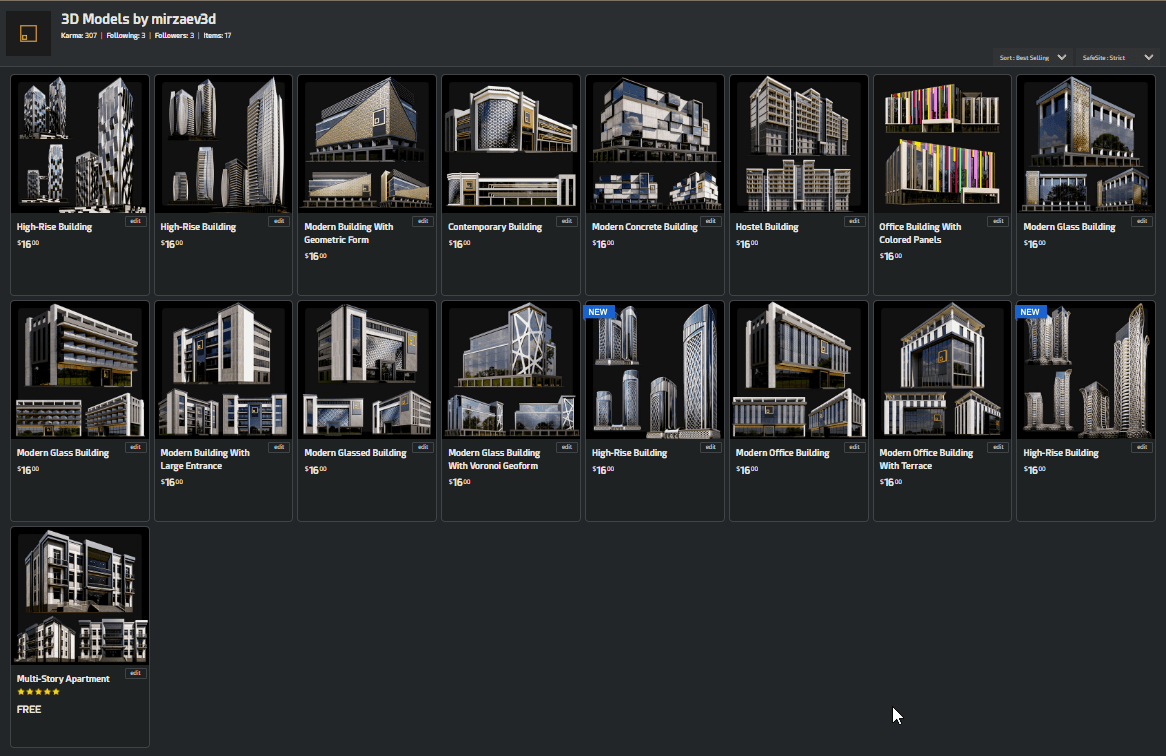Screen dimensions: 1166x756
Task: Click the $16 price under Modern Concrete Building
Action: [603, 244]
